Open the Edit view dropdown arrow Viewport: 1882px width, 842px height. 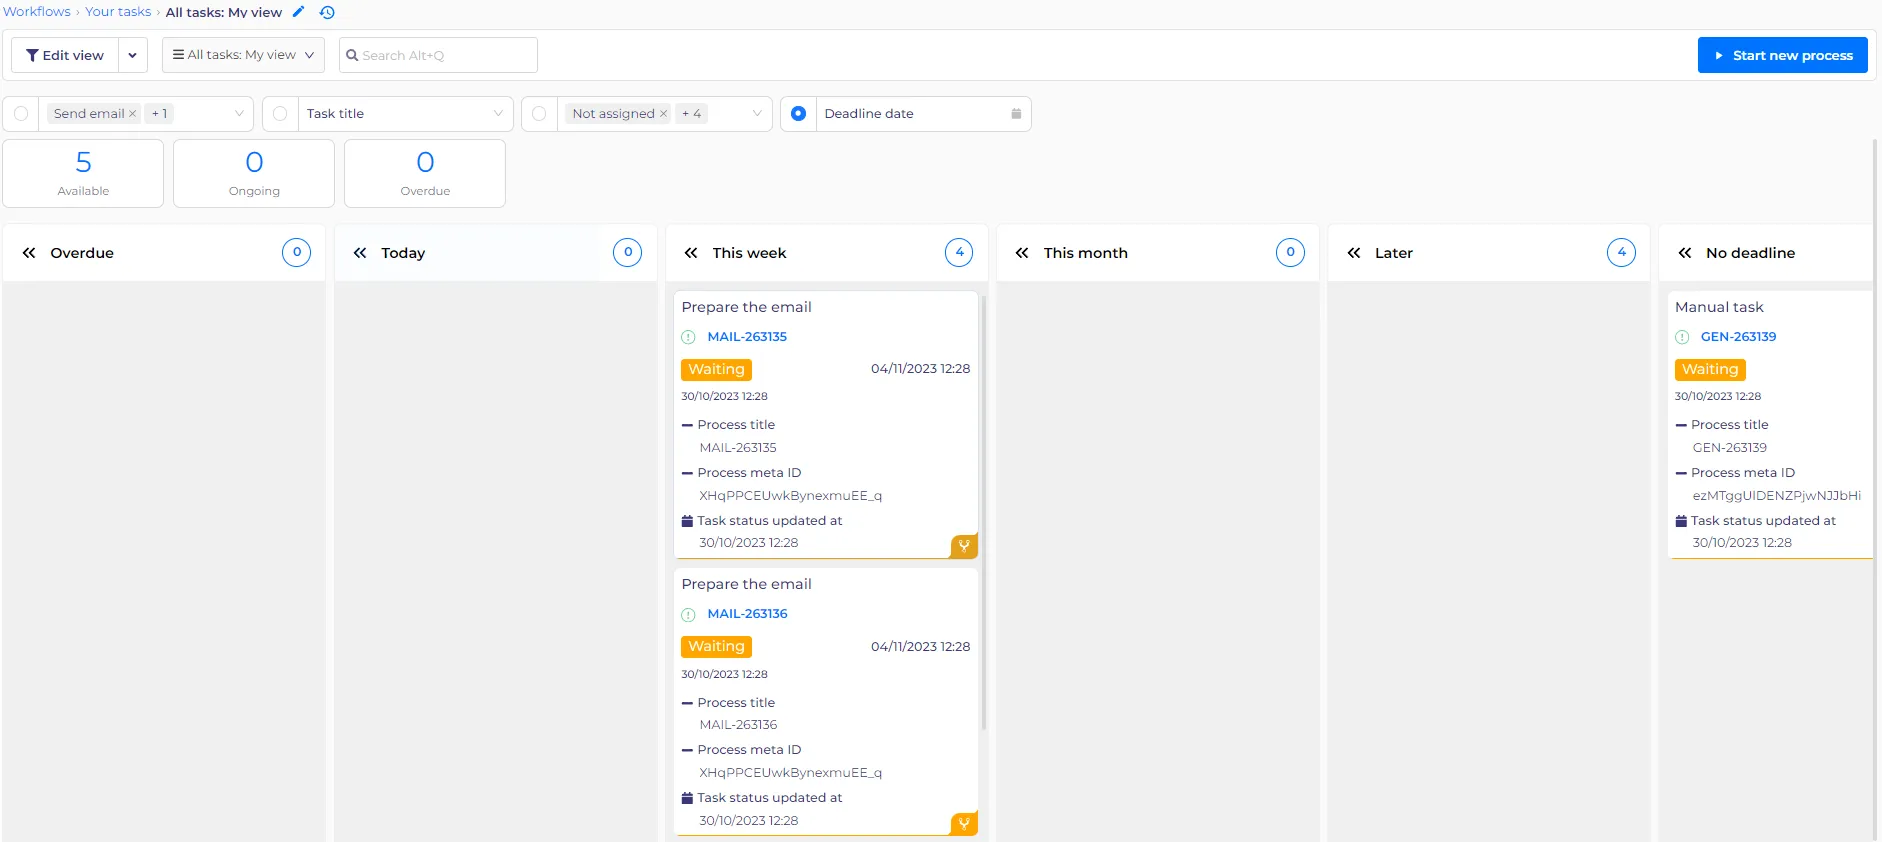(133, 55)
